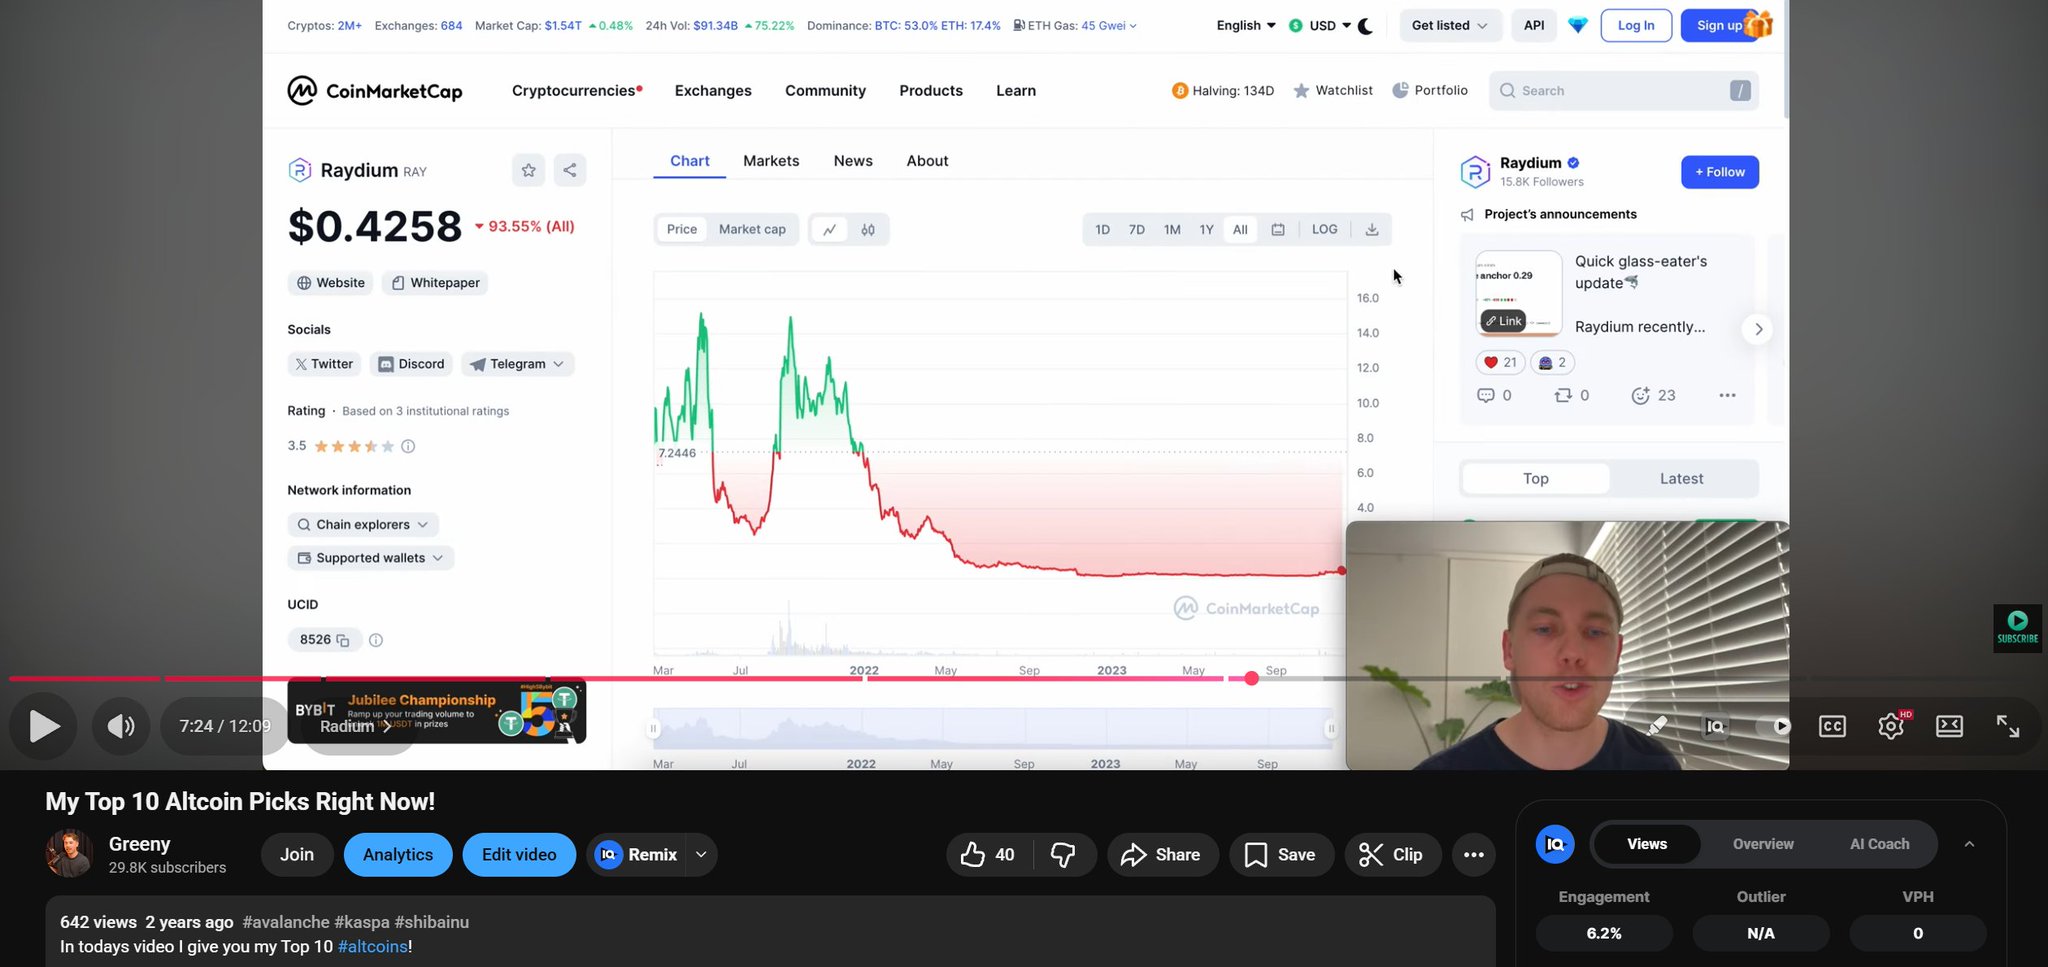The height and width of the screenshot is (967, 2048).
Task: Open the three-dot menu on Raydium post
Action: click(1727, 395)
